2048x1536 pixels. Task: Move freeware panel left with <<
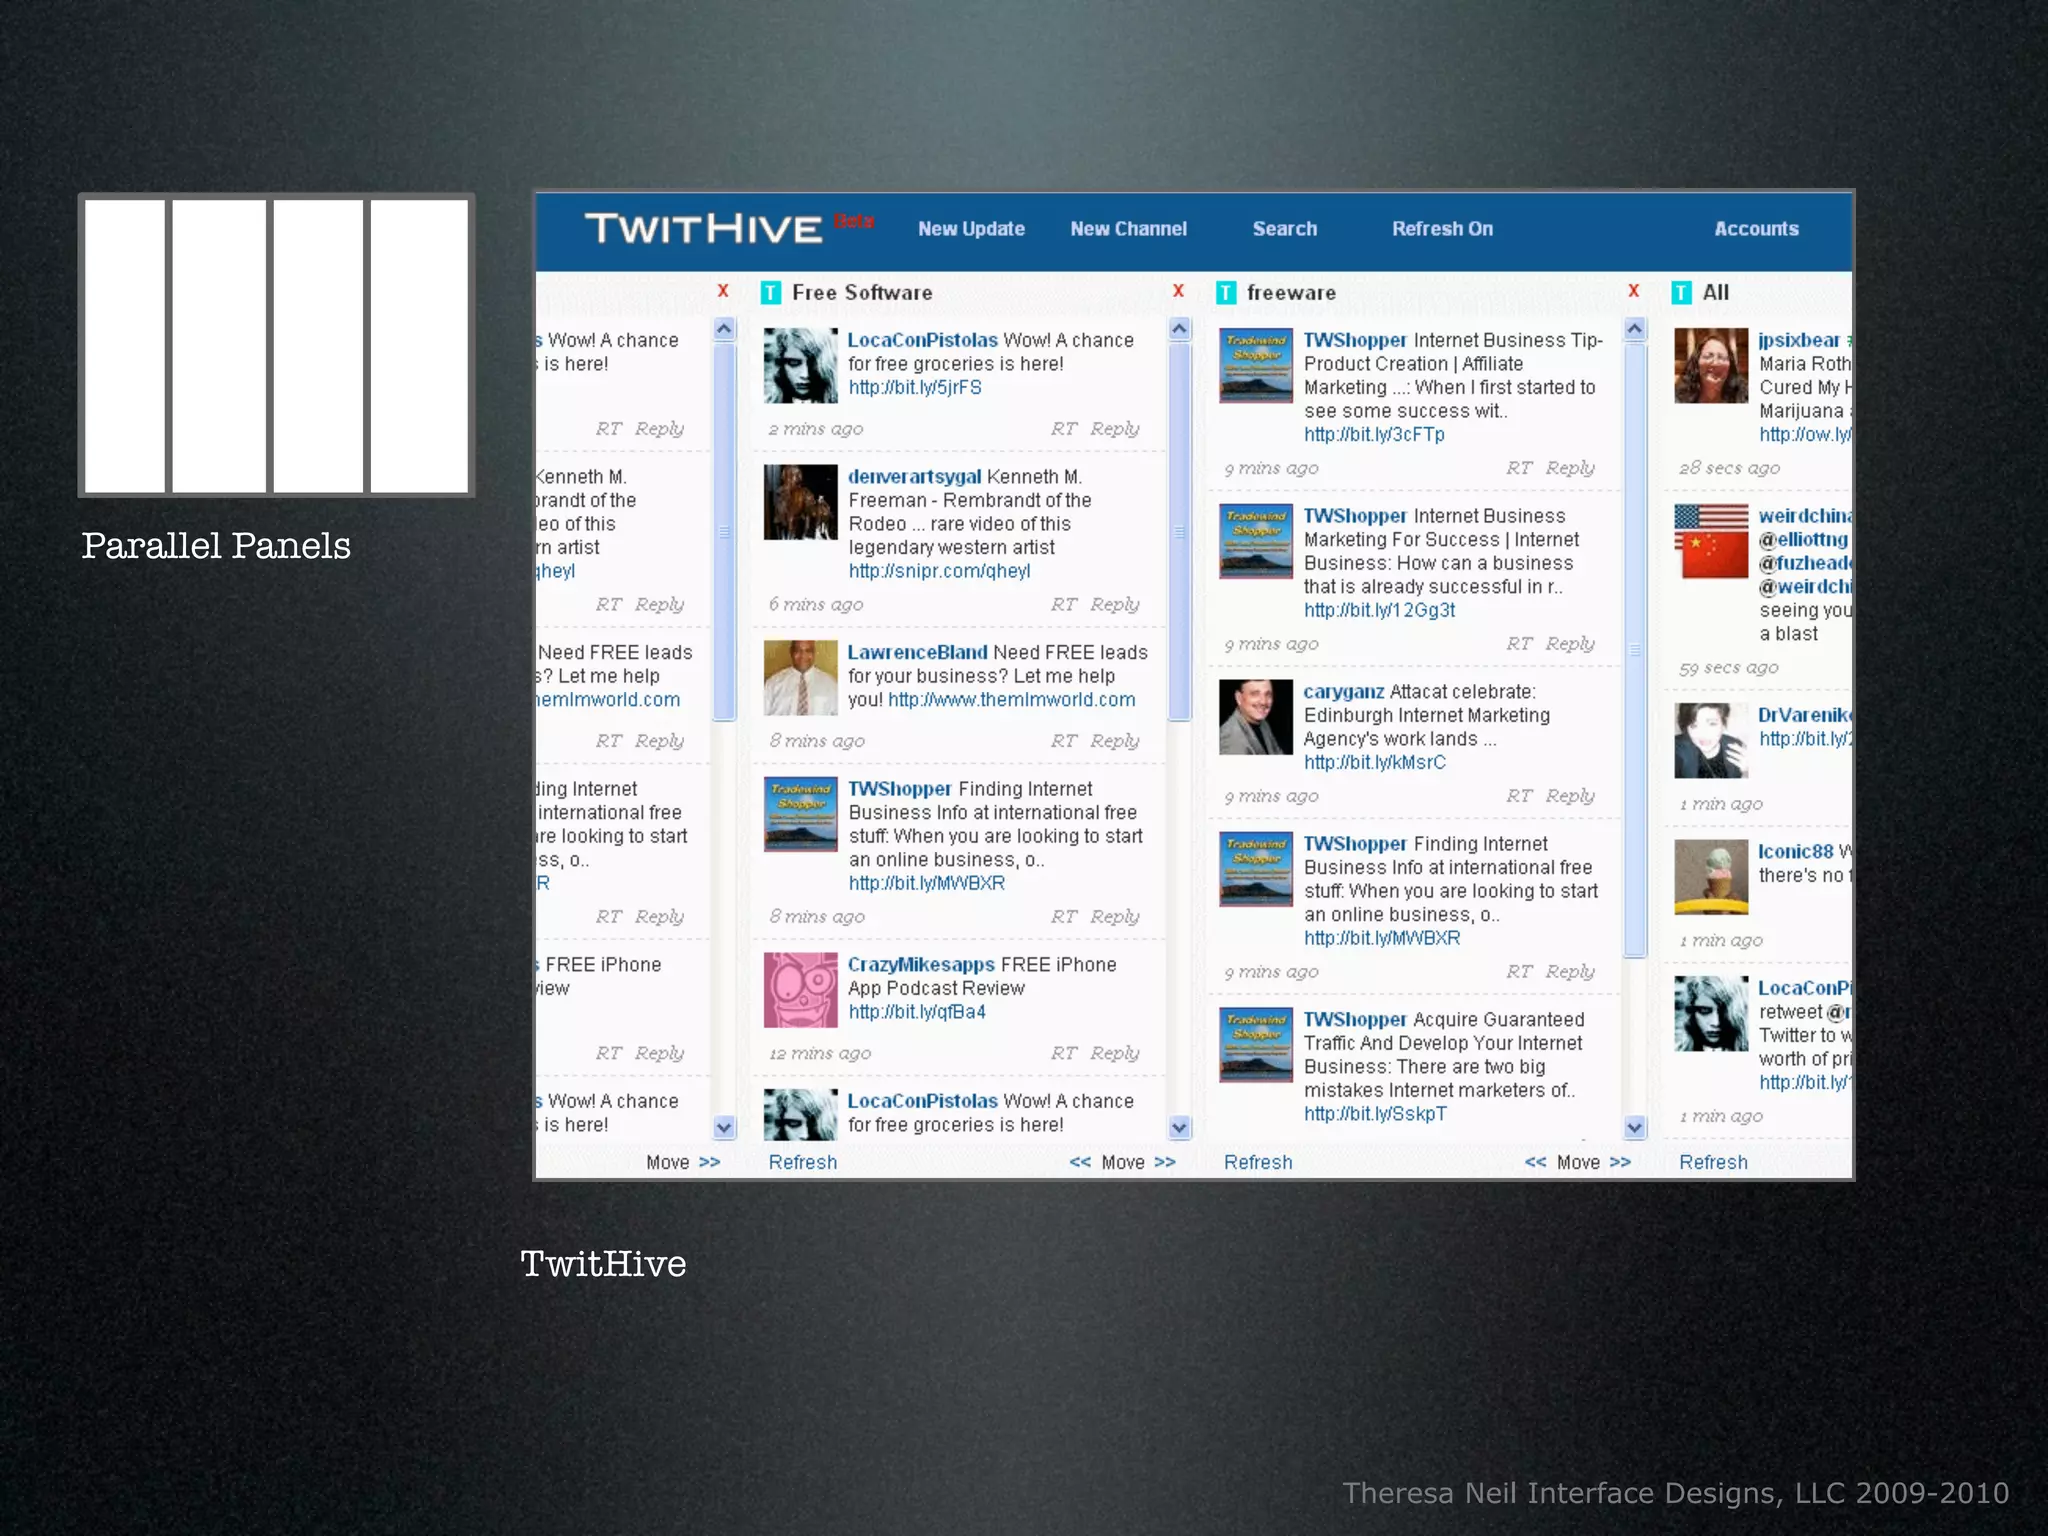(1535, 1162)
